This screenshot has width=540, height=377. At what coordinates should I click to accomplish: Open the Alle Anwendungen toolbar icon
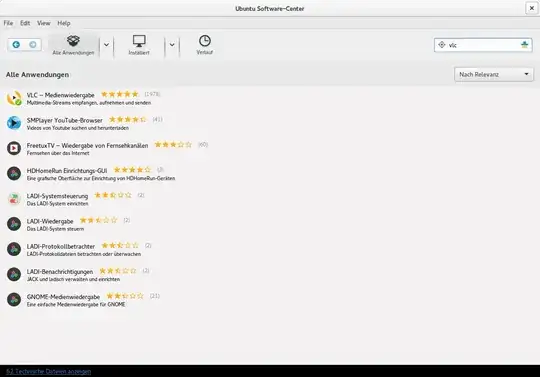tap(73, 45)
